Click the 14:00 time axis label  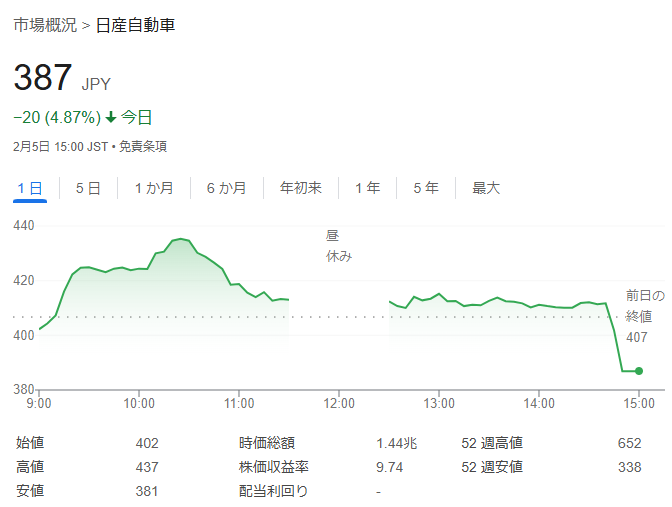tap(539, 403)
